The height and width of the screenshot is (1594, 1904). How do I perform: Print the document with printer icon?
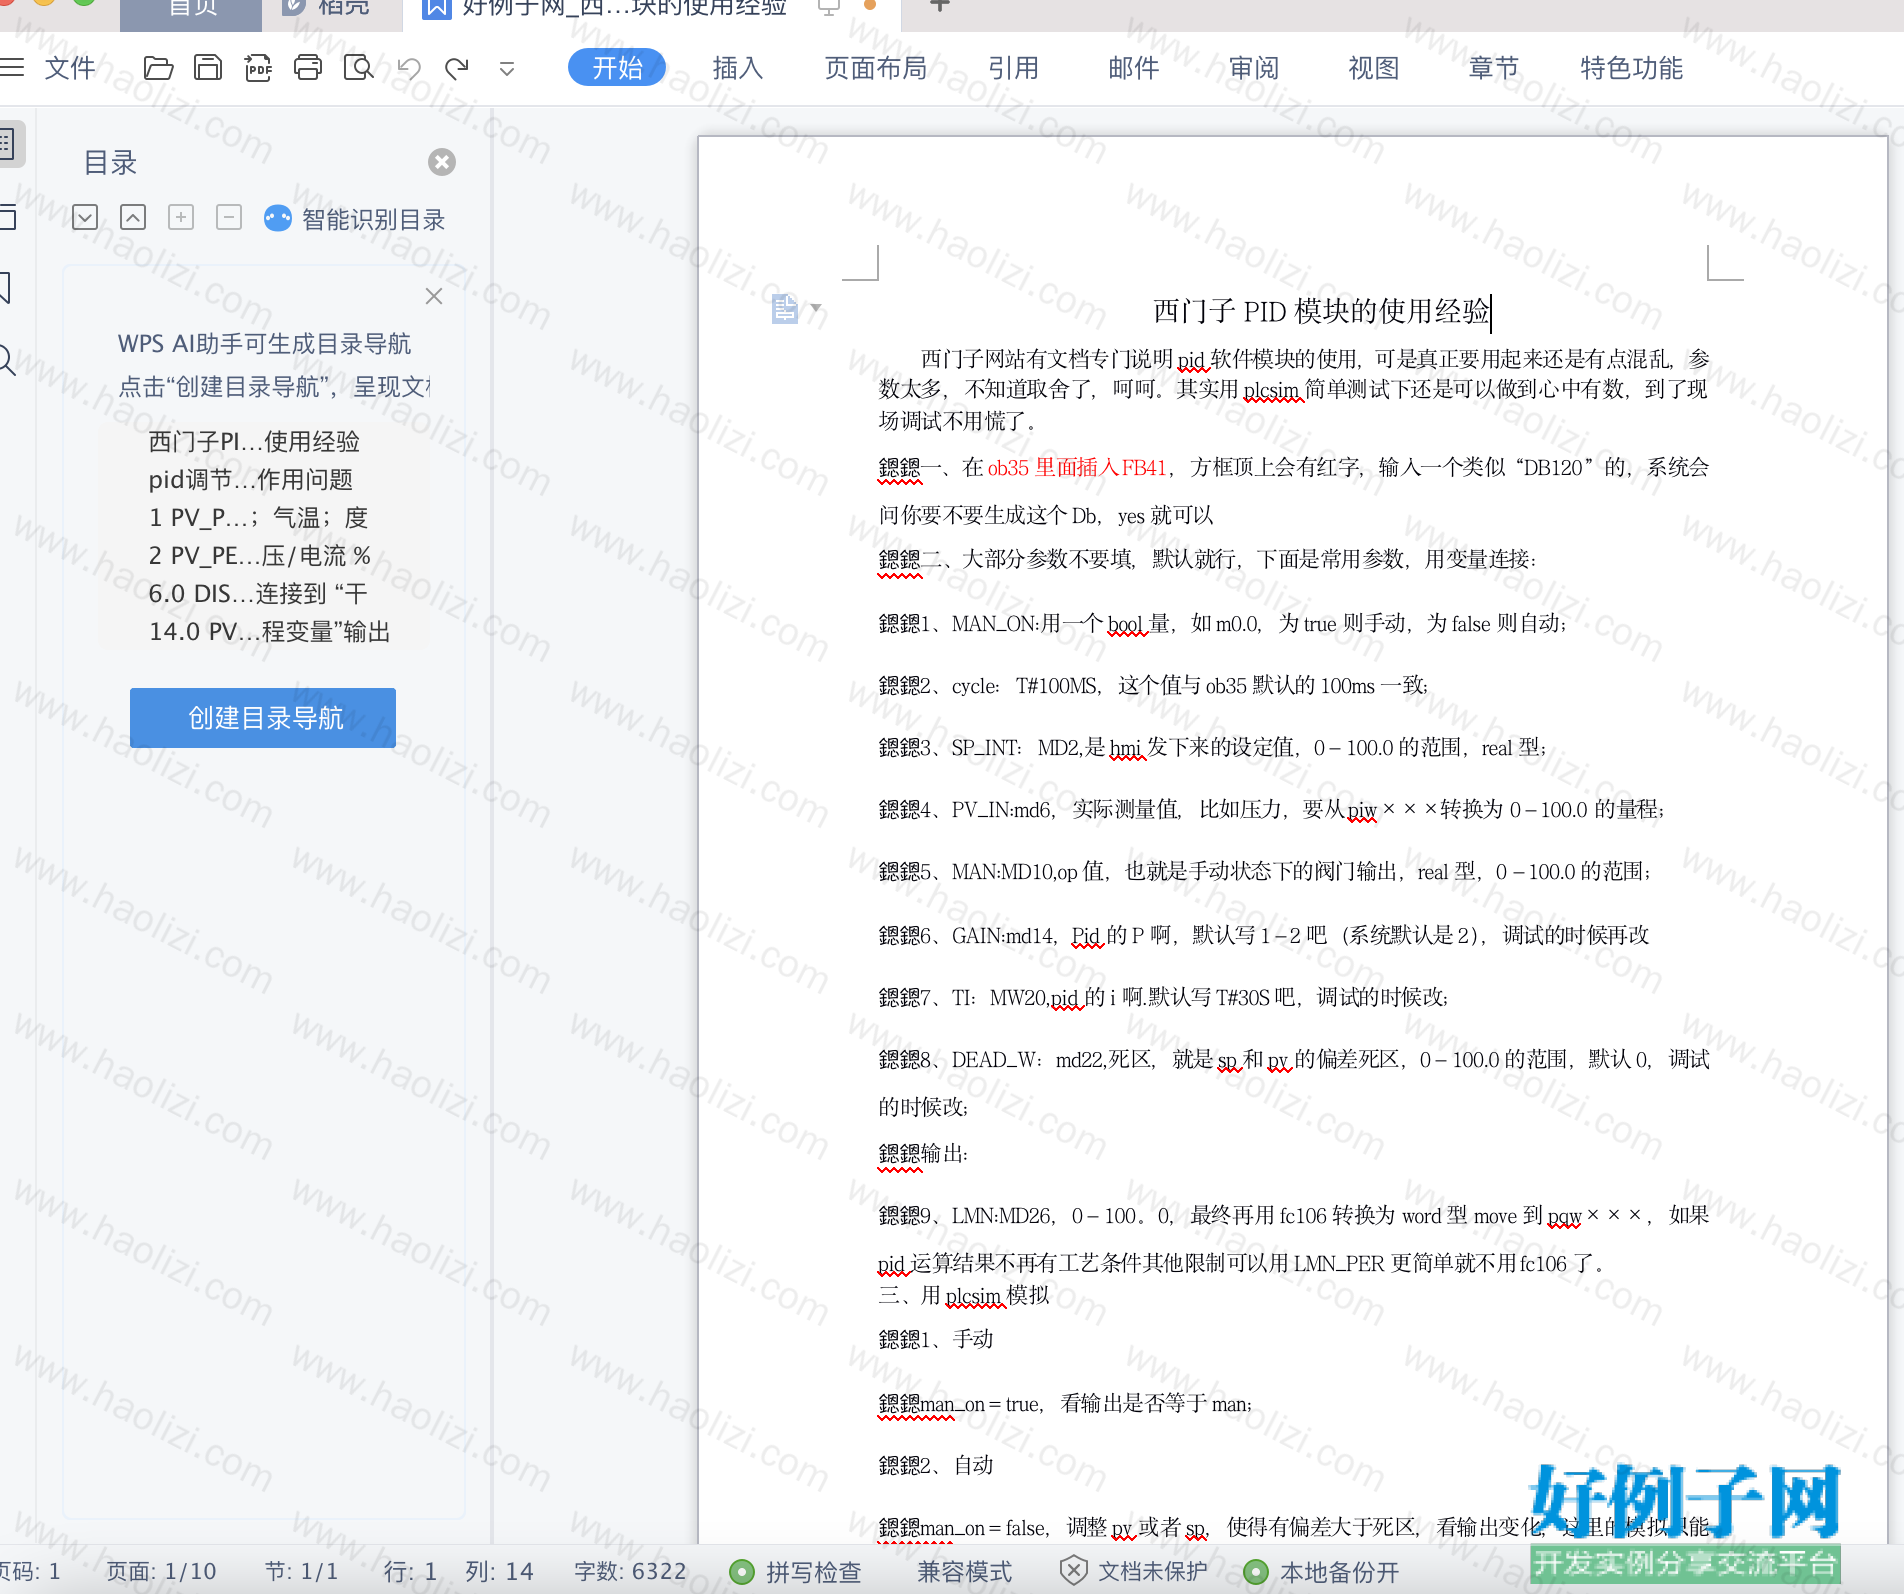click(x=308, y=68)
